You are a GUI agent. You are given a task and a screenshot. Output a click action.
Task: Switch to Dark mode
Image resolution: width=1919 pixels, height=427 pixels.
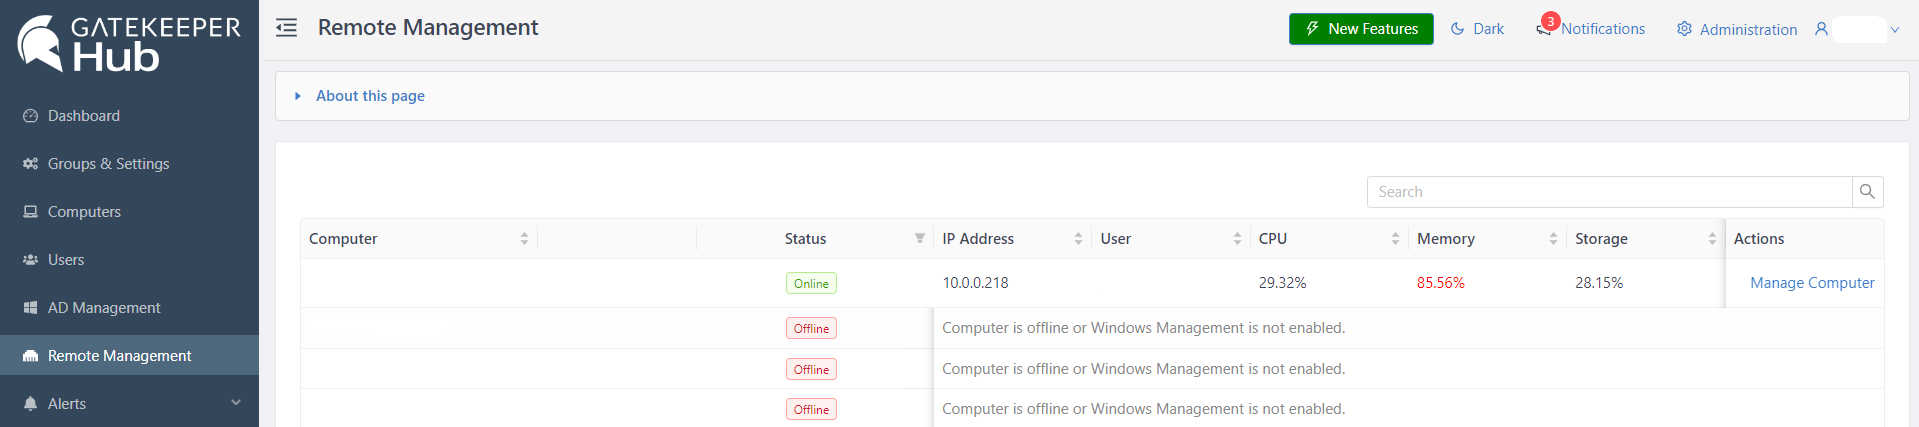pyautogui.click(x=1477, y=29)
